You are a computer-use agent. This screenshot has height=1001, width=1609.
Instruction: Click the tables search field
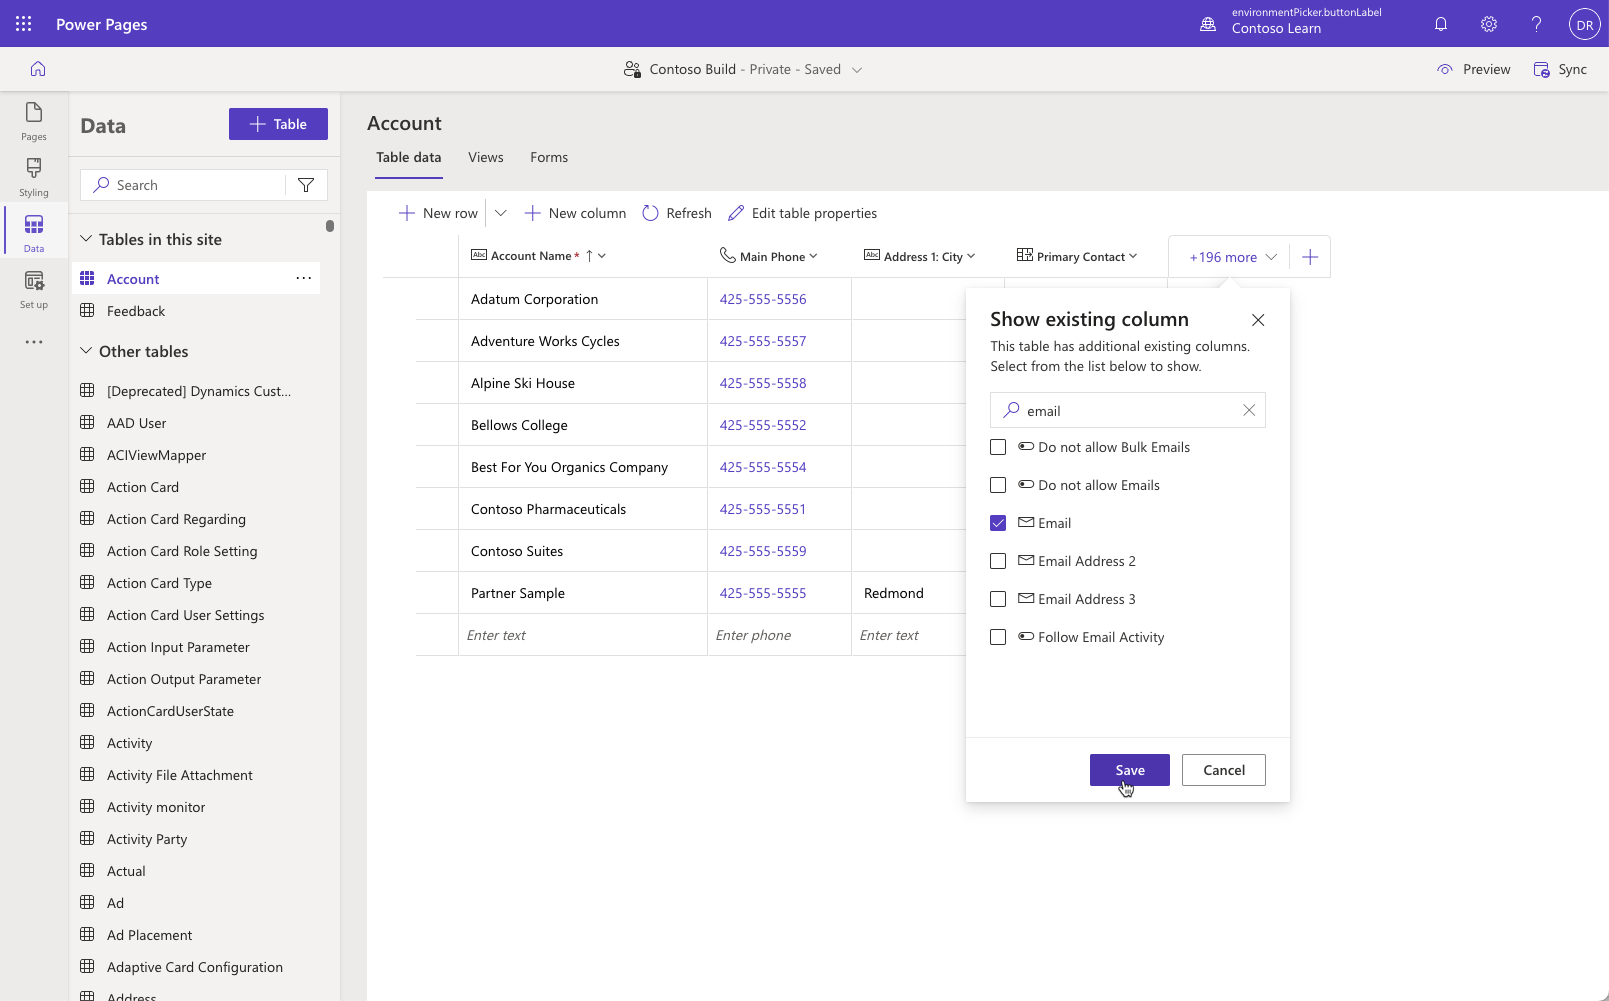[x=190, y=184]
